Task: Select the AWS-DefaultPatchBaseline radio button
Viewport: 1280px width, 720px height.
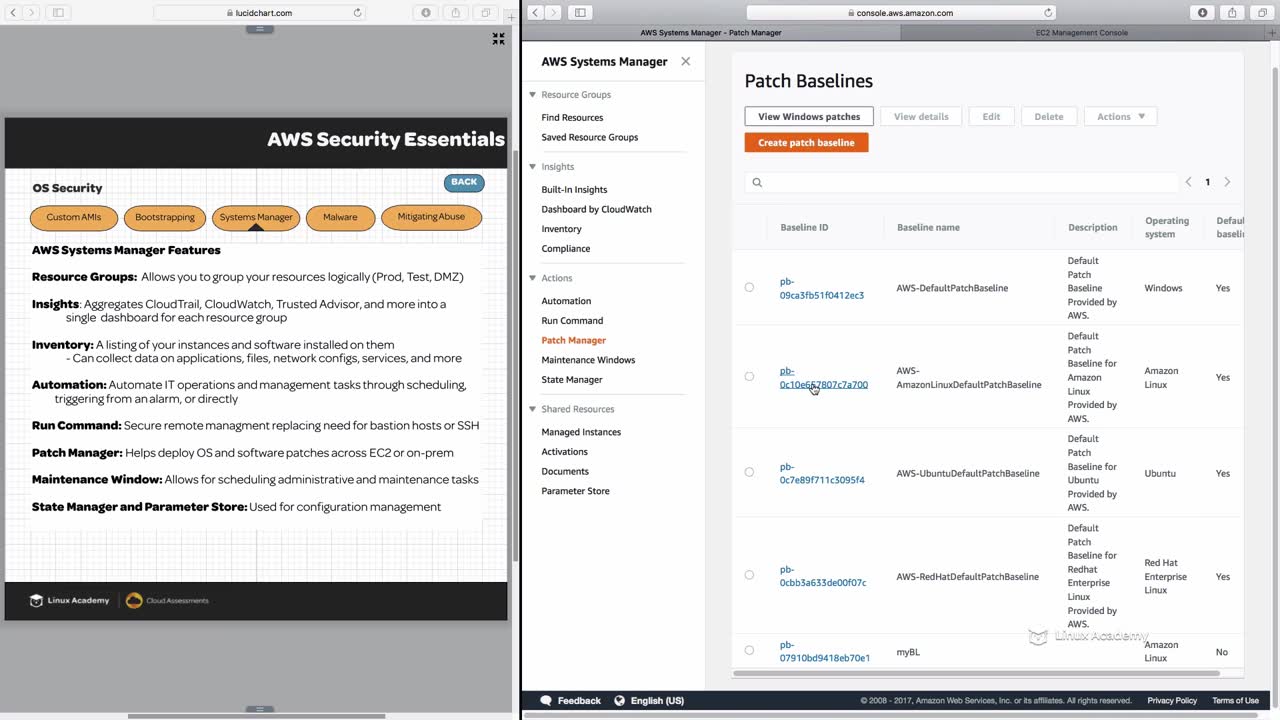Action: coord(749,288)
